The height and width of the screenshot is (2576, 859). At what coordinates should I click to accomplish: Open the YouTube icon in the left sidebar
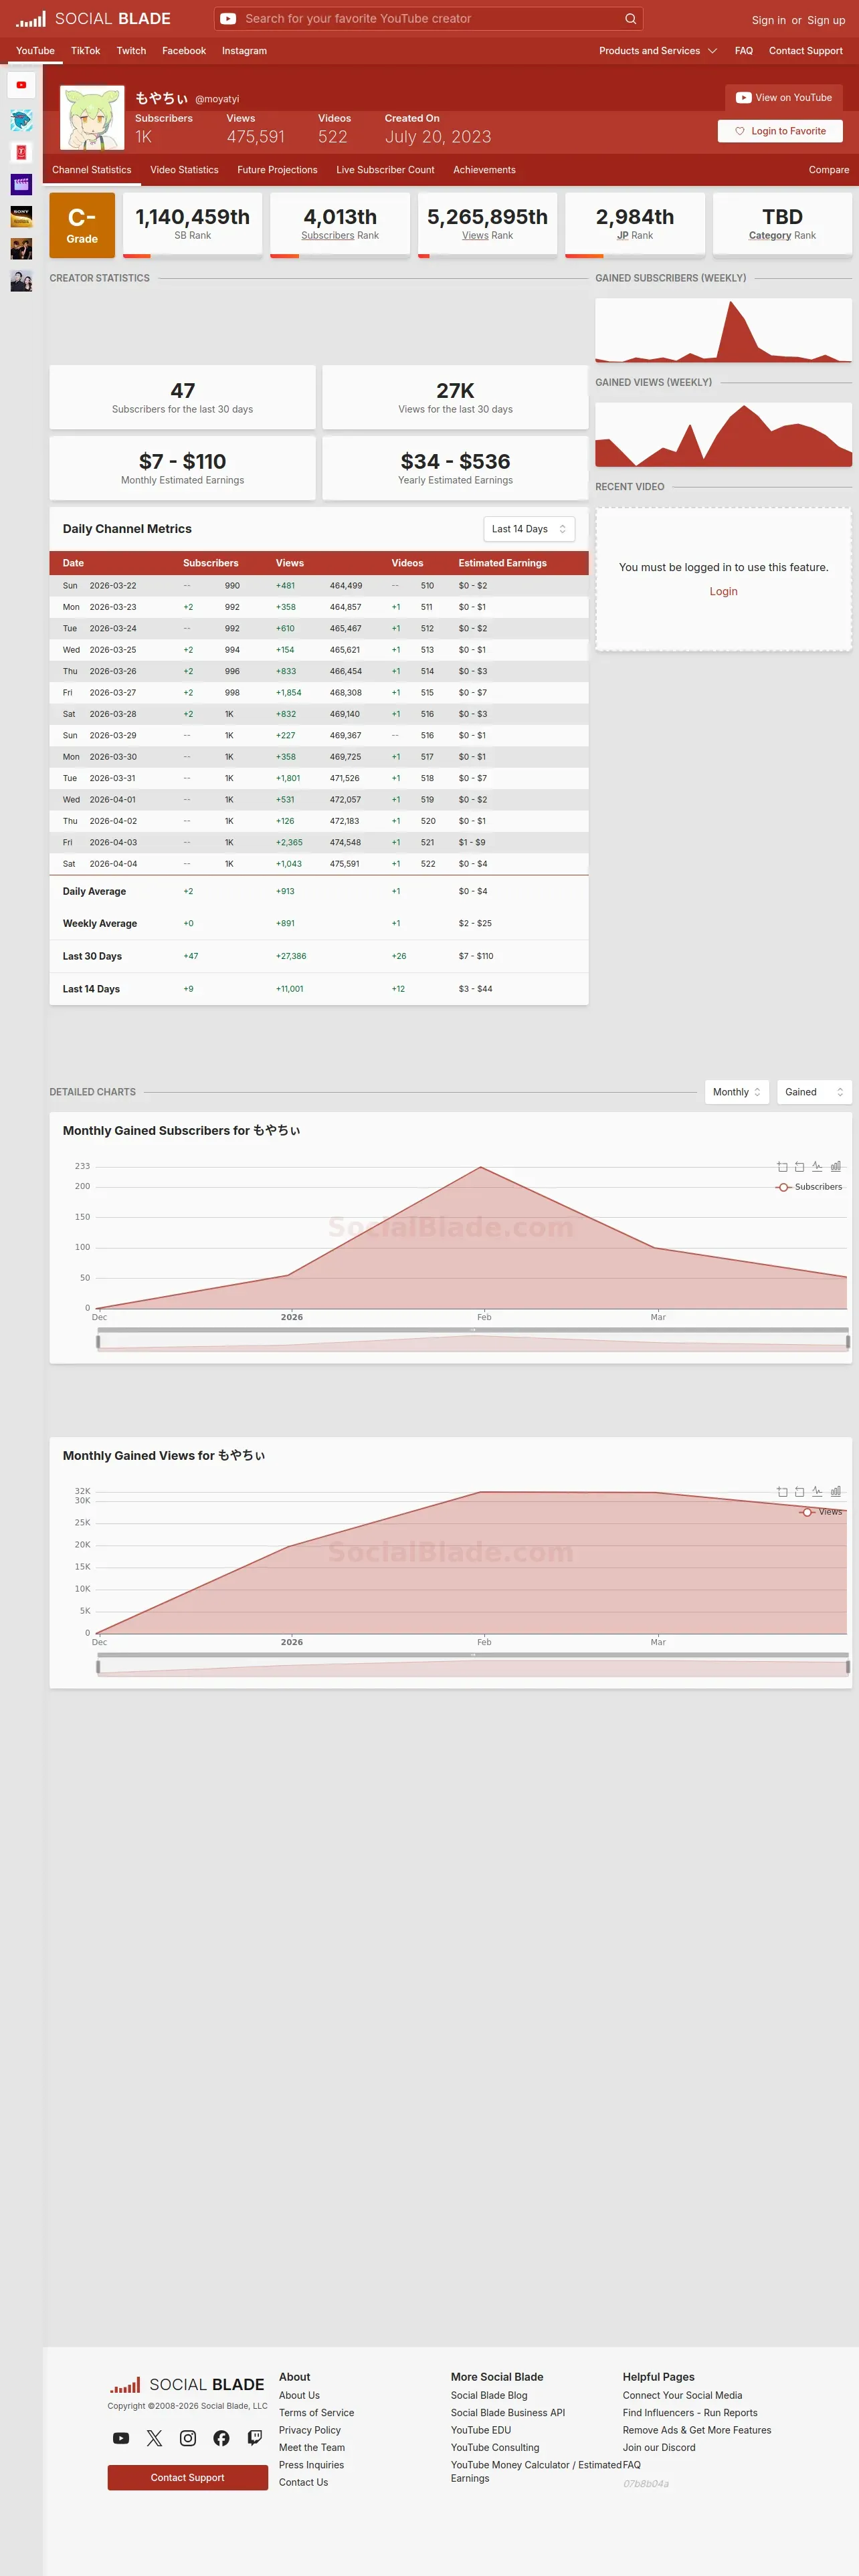[21, 85]
